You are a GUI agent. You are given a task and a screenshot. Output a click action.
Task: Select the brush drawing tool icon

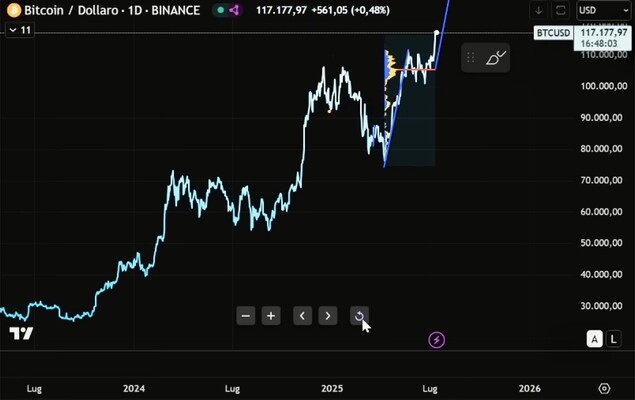[x=495, y=58]
